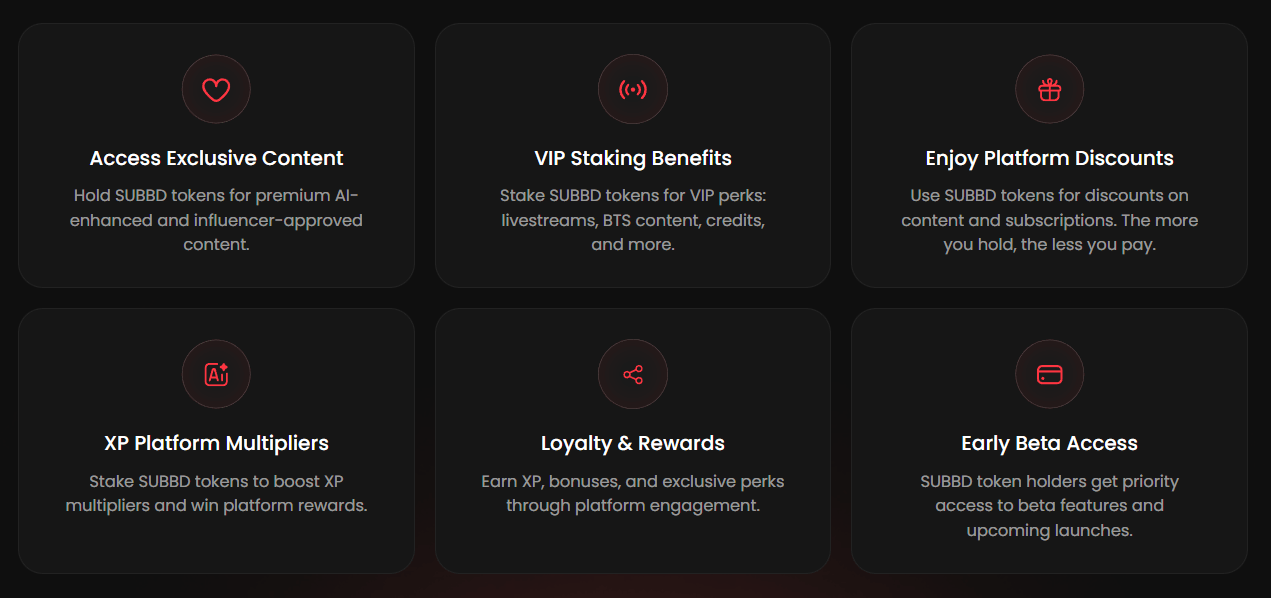The height and width of the screenshot is (598, 1271).
Task: Click the share icon above Loyalty & Rewards
Action: [x=632, y=374]
